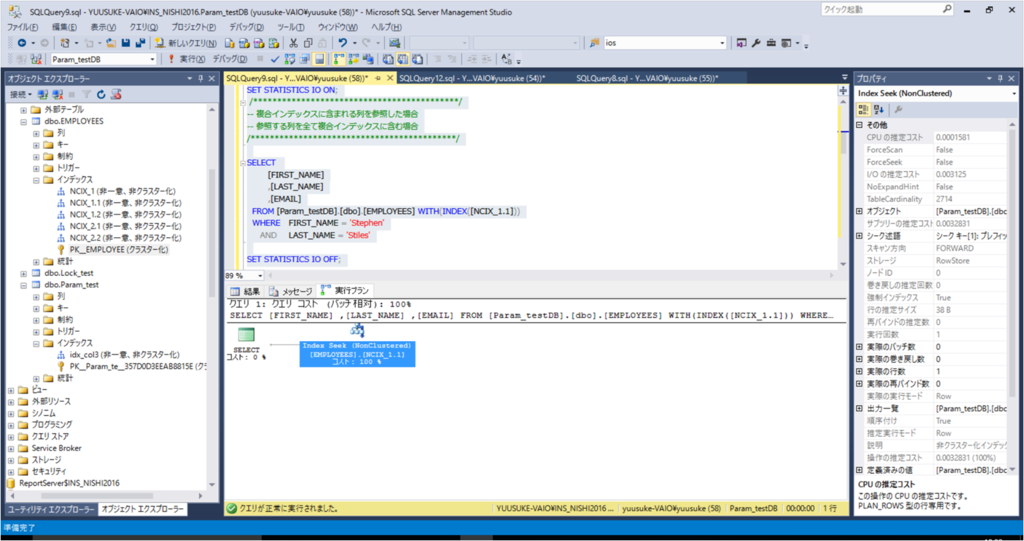Screen dimensions: 1024x541
Task: Click the Object Explorer vertical scrollbar
Action: pos(212,234)
